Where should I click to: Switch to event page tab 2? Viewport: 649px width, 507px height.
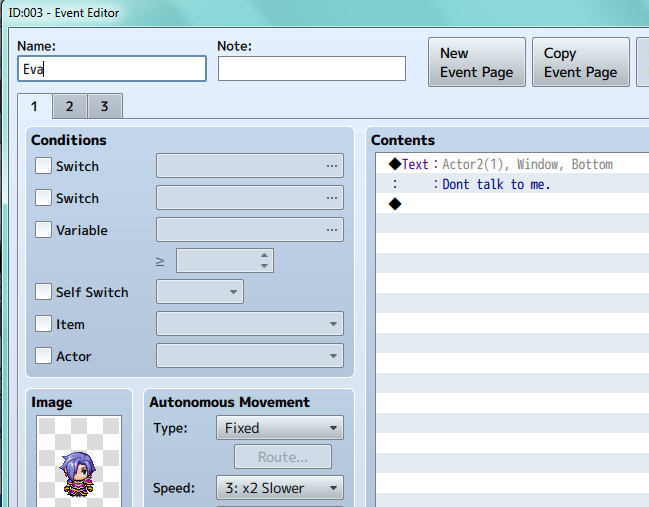pos(70,106)
